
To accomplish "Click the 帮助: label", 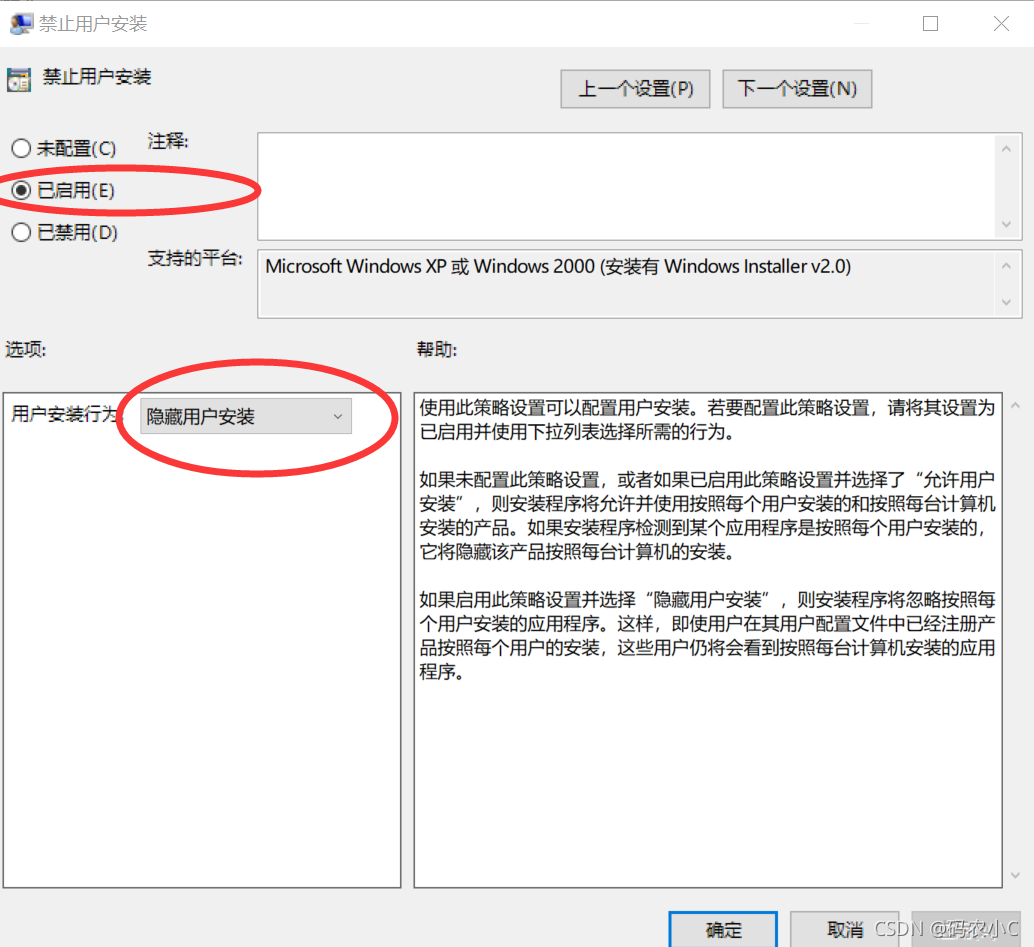I will click(x=437, y=349).
